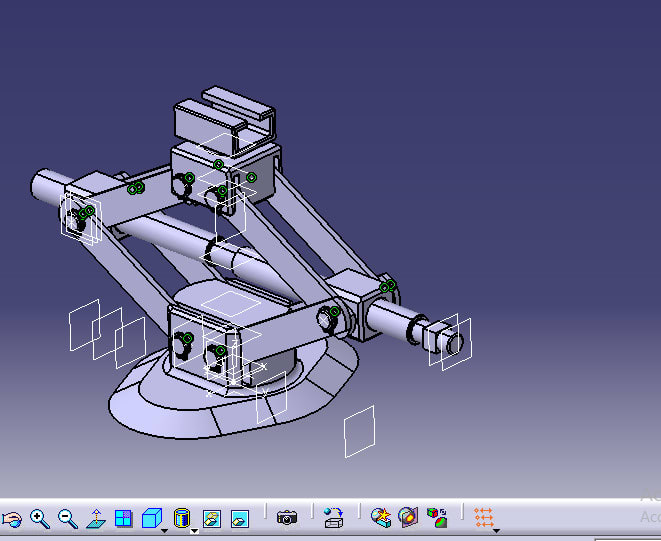
Task: Click the Zoom In magnifier icon
Action: pyautogui.click(x=39, y=518)
